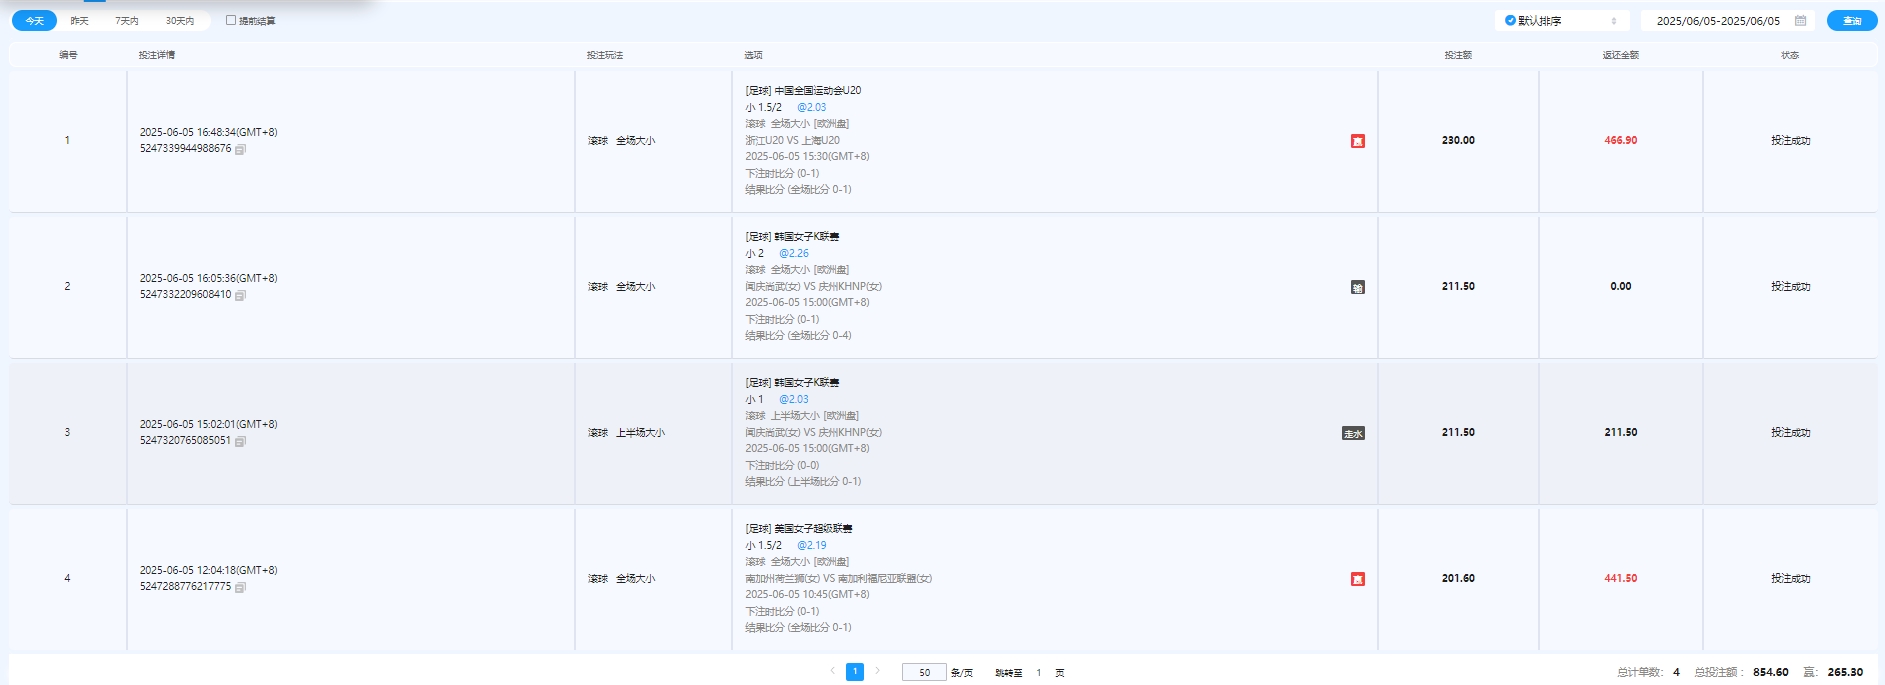The image size is (1885, 685).
Task: Click the red win badge on bet 1
Action: (1357, 141)
